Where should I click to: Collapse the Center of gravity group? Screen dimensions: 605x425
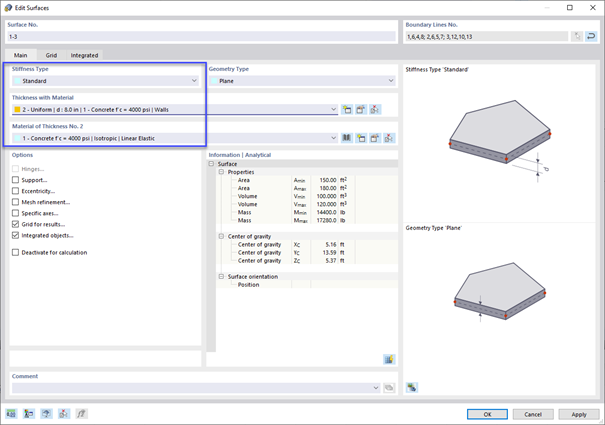pos(221,236)
